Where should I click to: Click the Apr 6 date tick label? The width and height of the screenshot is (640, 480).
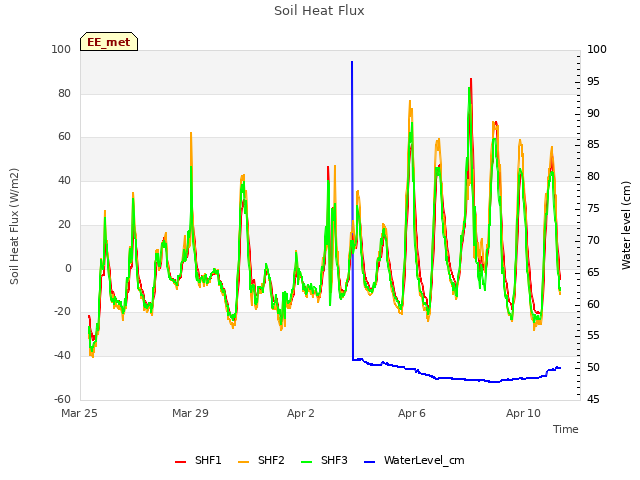412,413
